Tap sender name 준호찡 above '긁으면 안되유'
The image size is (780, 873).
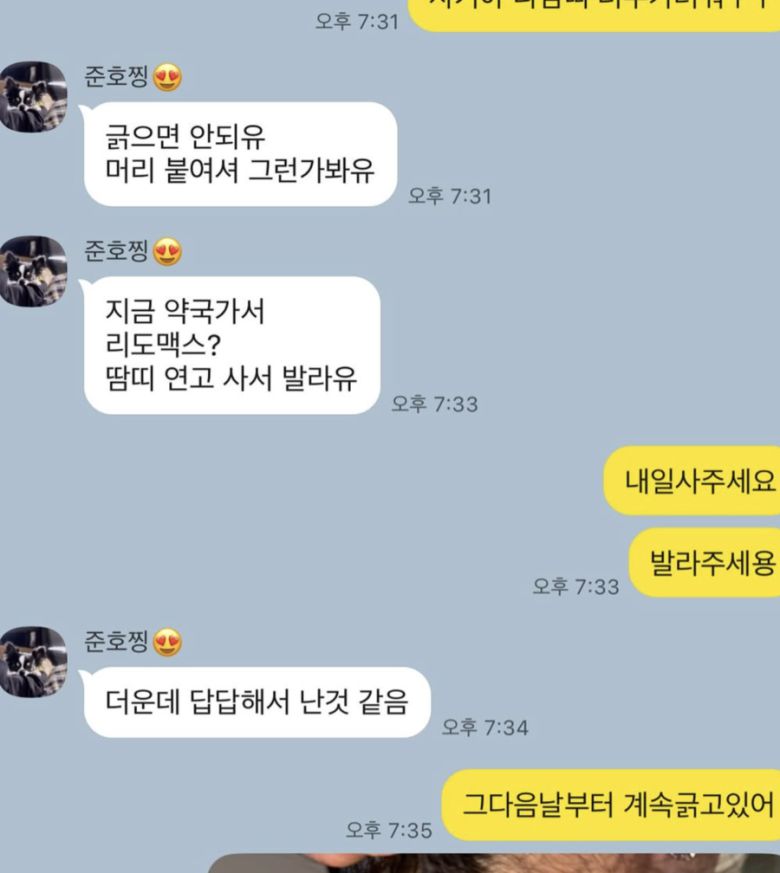click(116, 77)
